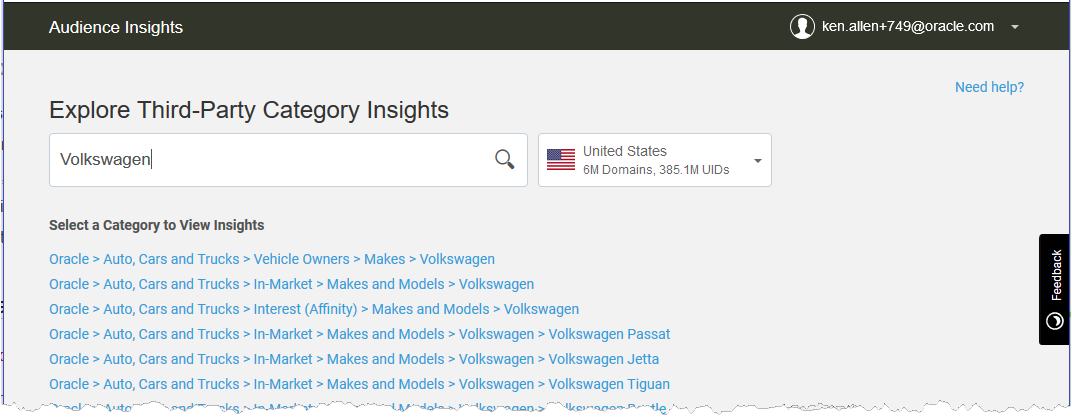This screenshot has height=420, width=1072.
Task: Expand the United States country selector arrow
Action: click(758, 161)
